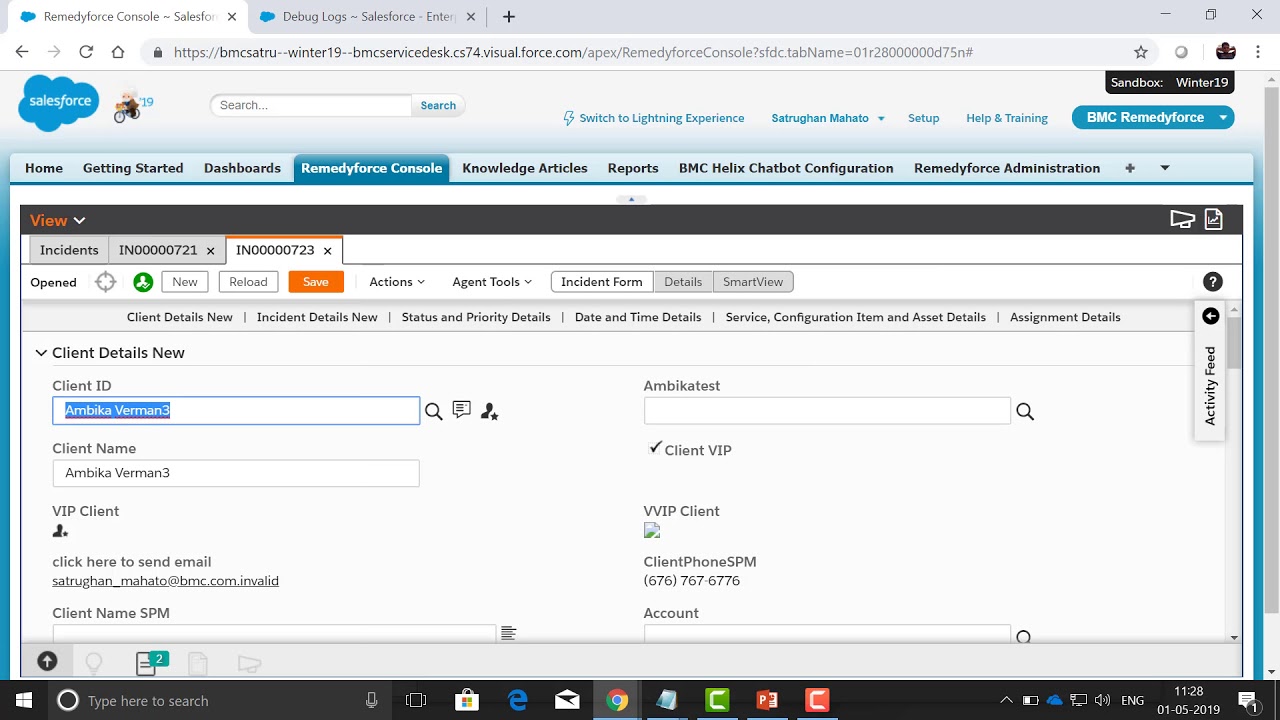Open the Setup link

click(x=923, y=118)
